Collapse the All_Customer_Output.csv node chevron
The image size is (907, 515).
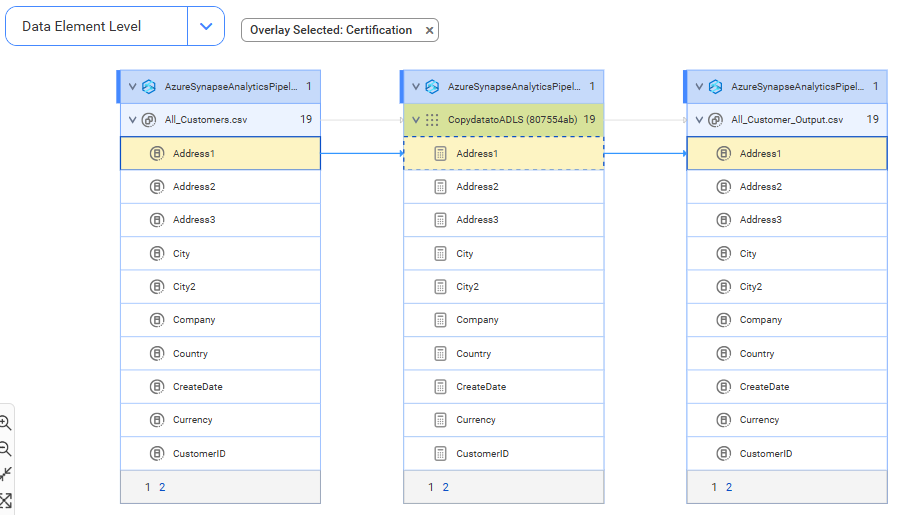pos(699,120)
